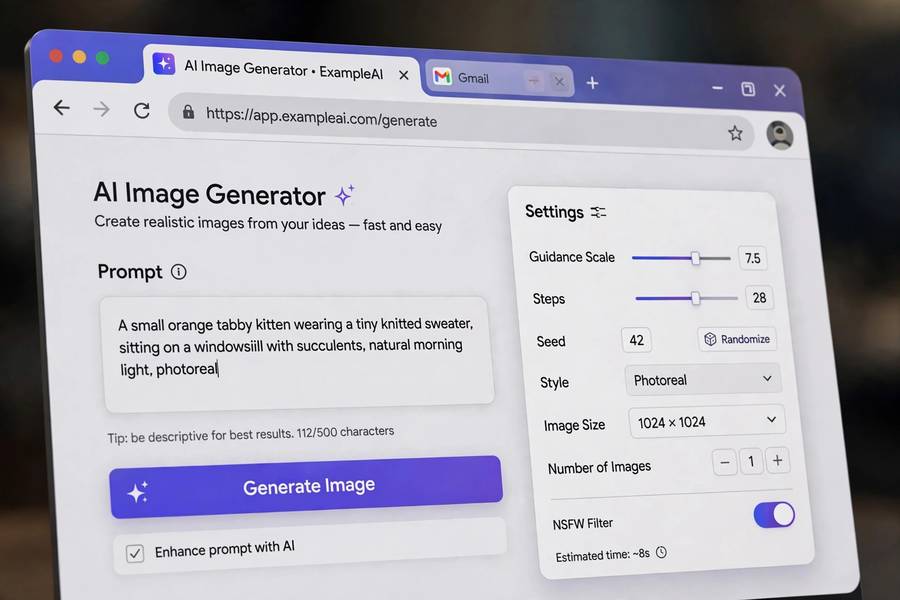This screenshot has width=900, height=600.
Task: Open the profile avatar menu
Action: click(779, 136)
